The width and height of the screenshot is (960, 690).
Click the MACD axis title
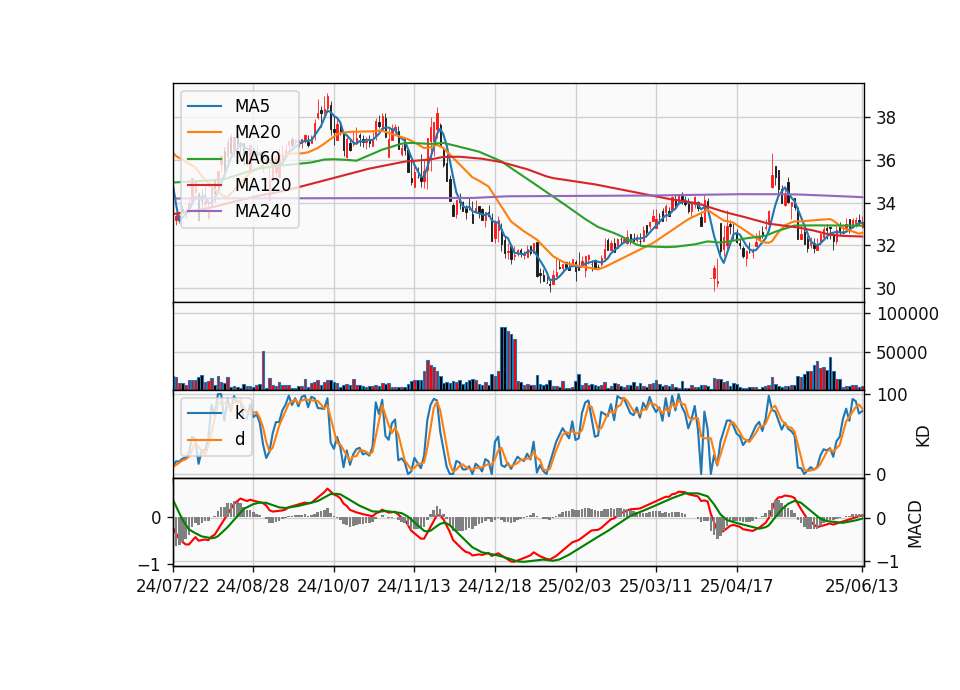pyautogui.click(x=915, y=524)
